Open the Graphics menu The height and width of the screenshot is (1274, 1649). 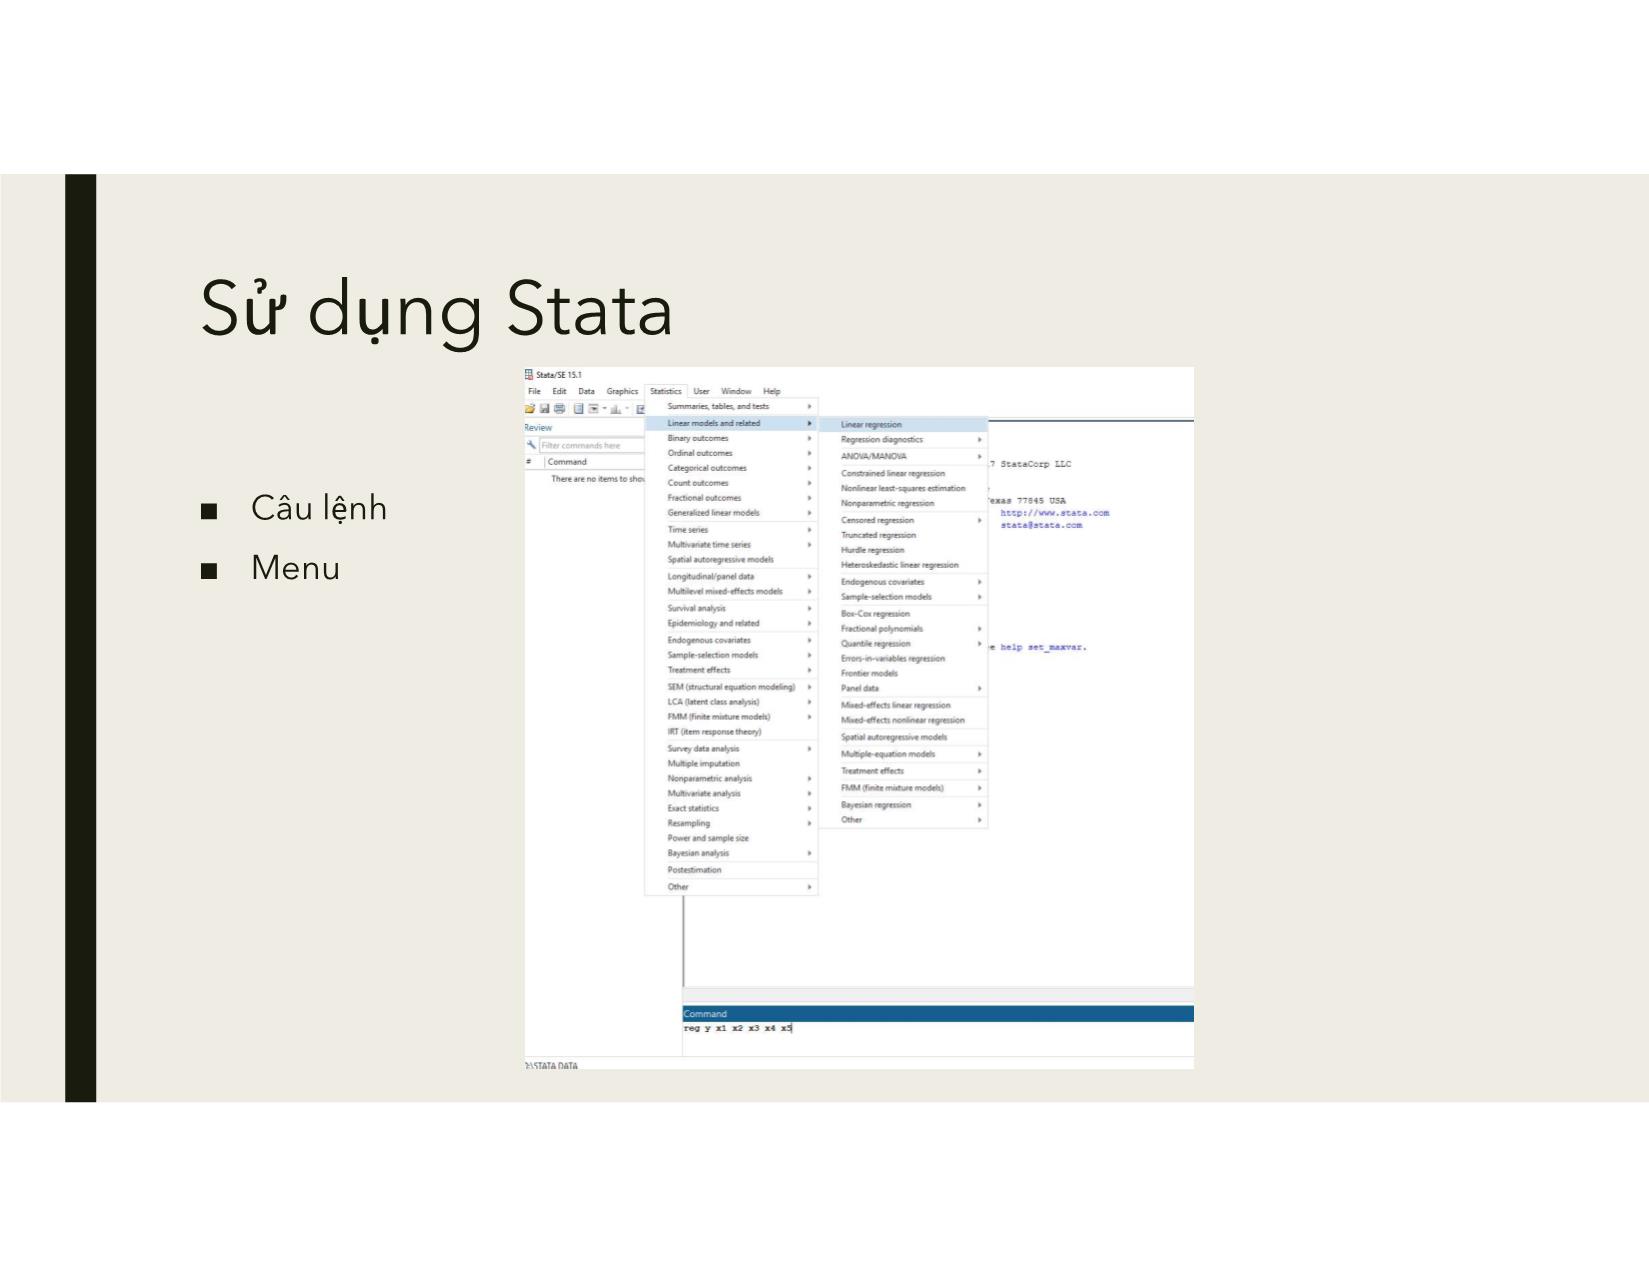(x=622, y=391)
